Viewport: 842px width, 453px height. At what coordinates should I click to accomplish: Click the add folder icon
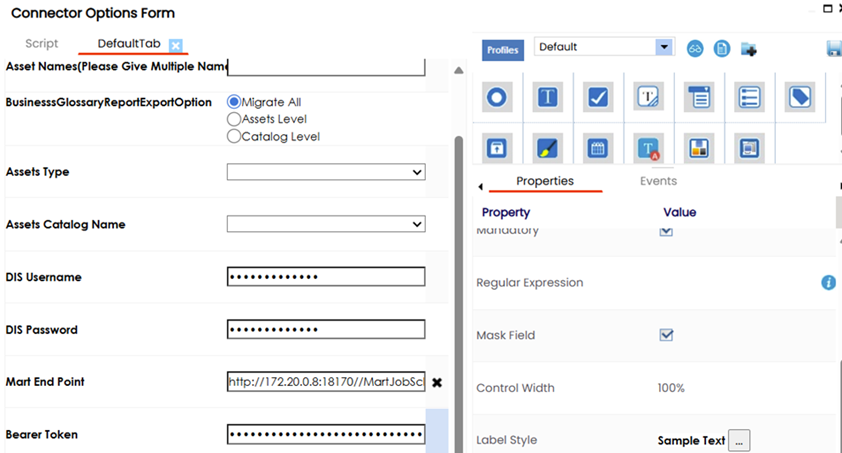pos(748,48)
